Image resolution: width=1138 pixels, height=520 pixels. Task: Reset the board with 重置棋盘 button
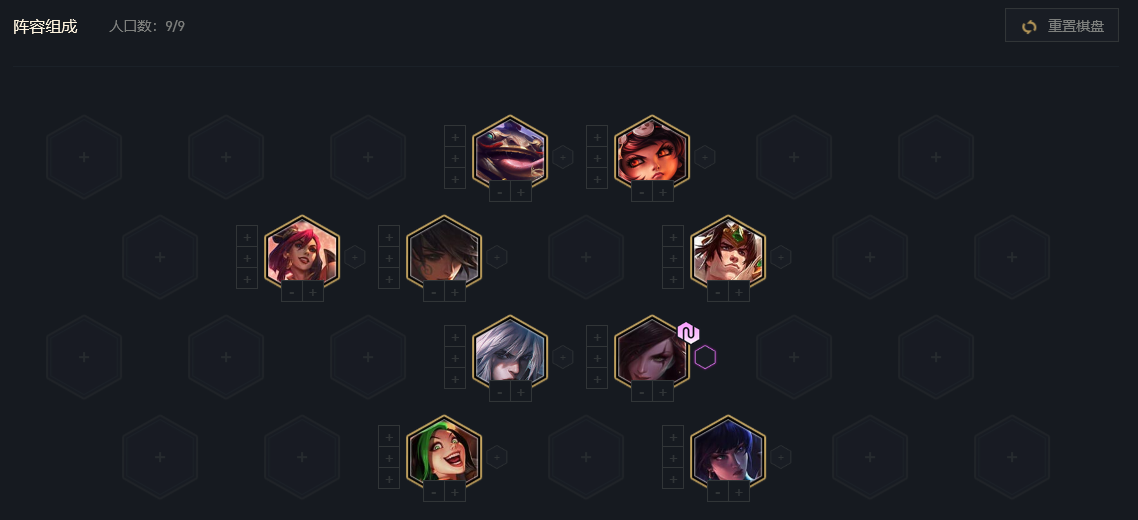click(x=1062, y=26)
